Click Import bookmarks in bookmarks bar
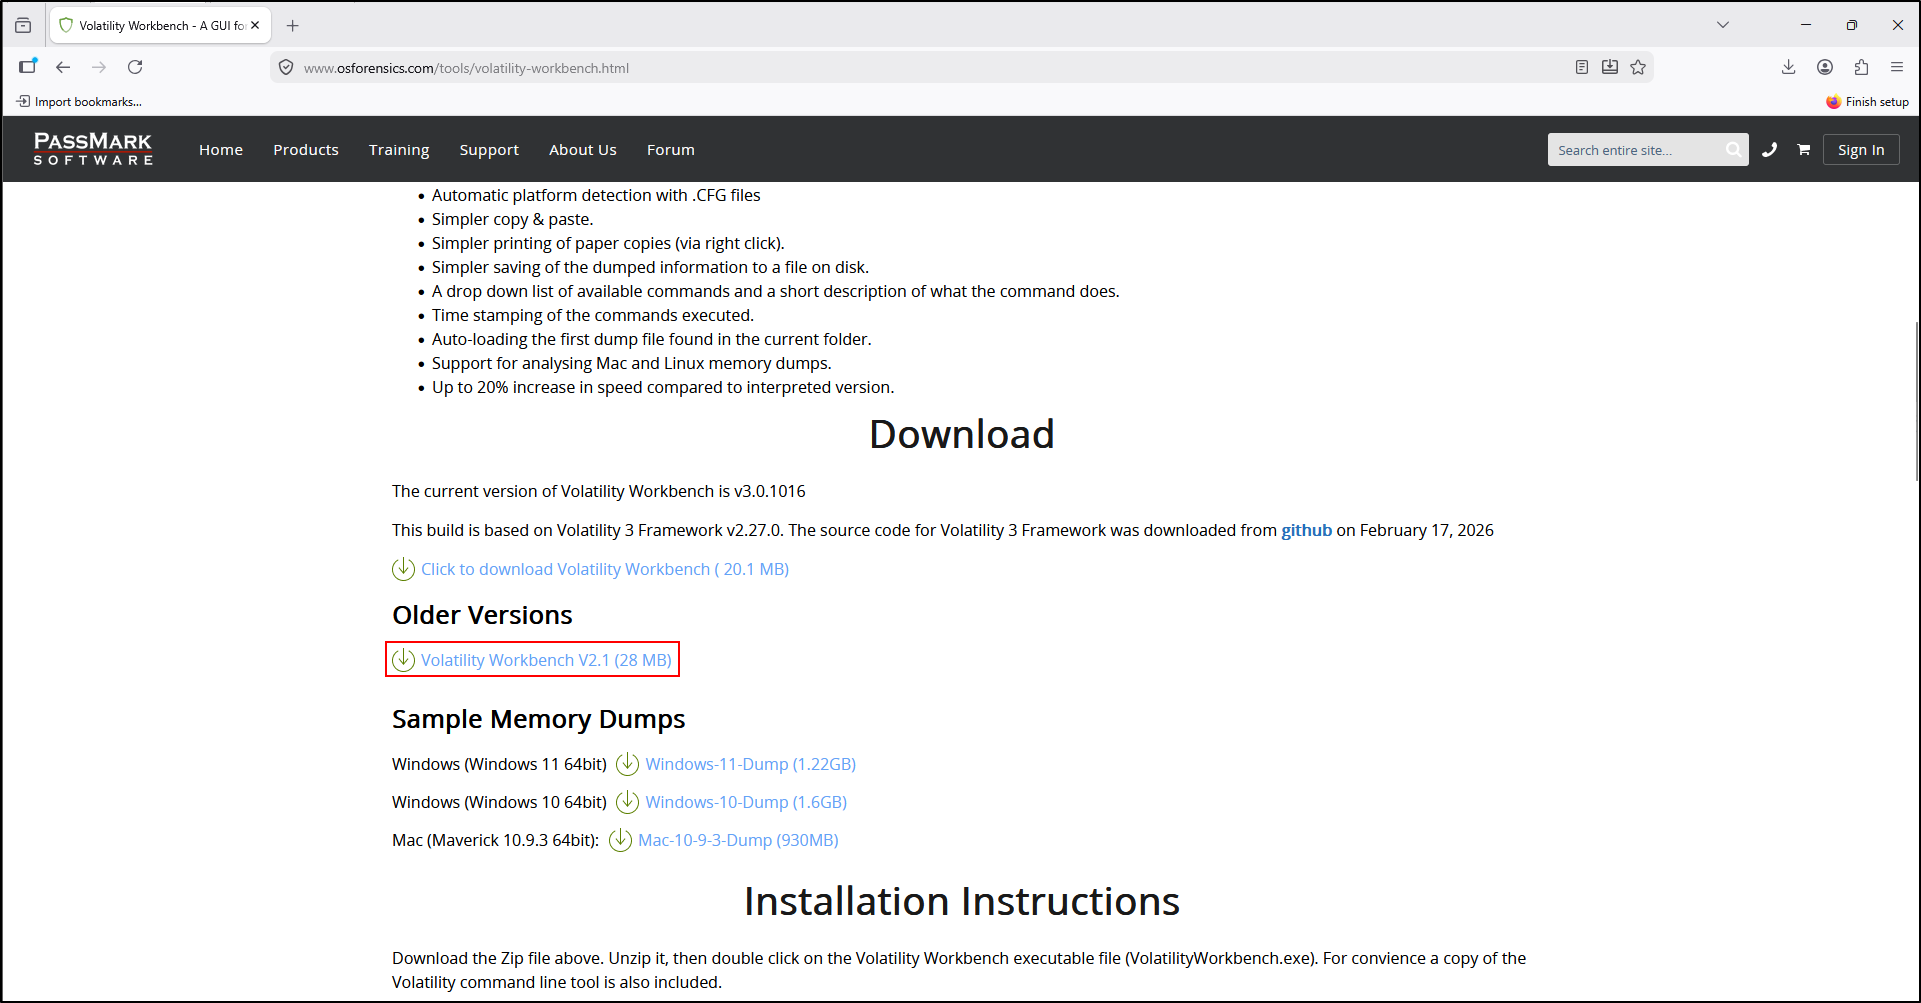The height and width of the screenshot is (1003, 1921). (x=79, y=101)
